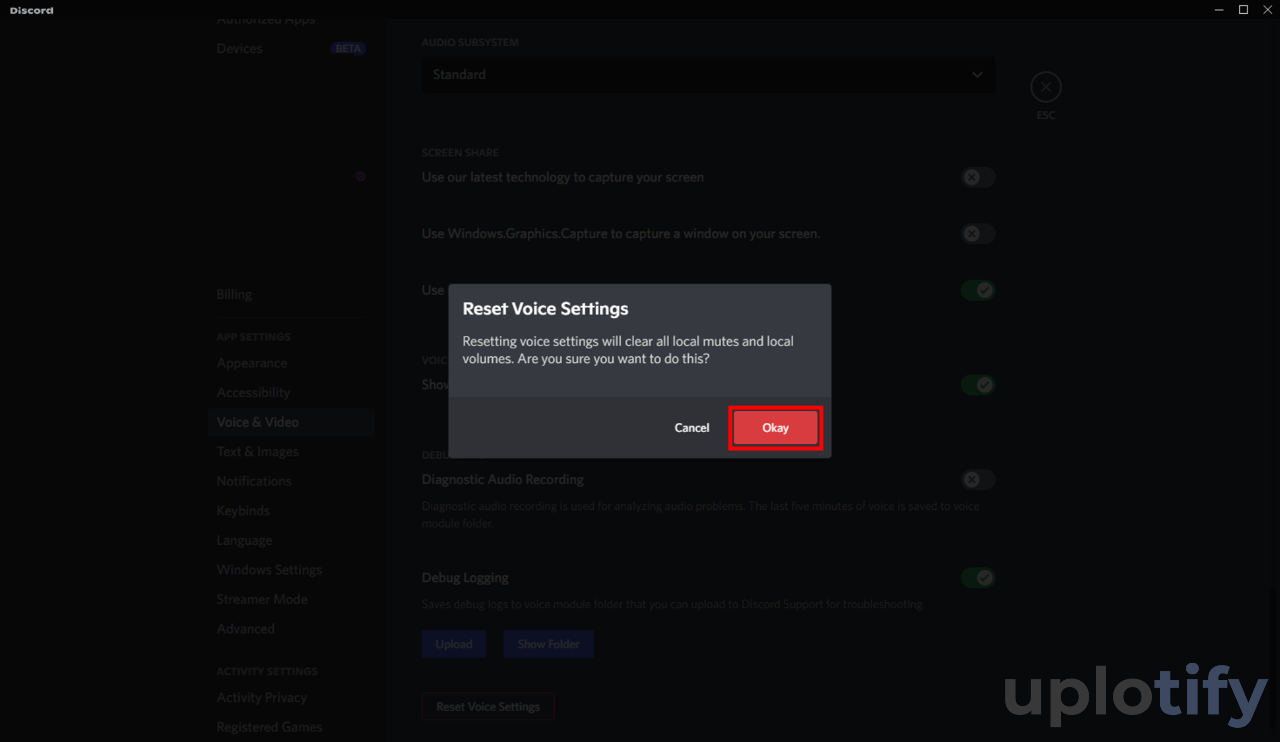
Task: Confirm reset with the Okay button
Action: point(775,428)
